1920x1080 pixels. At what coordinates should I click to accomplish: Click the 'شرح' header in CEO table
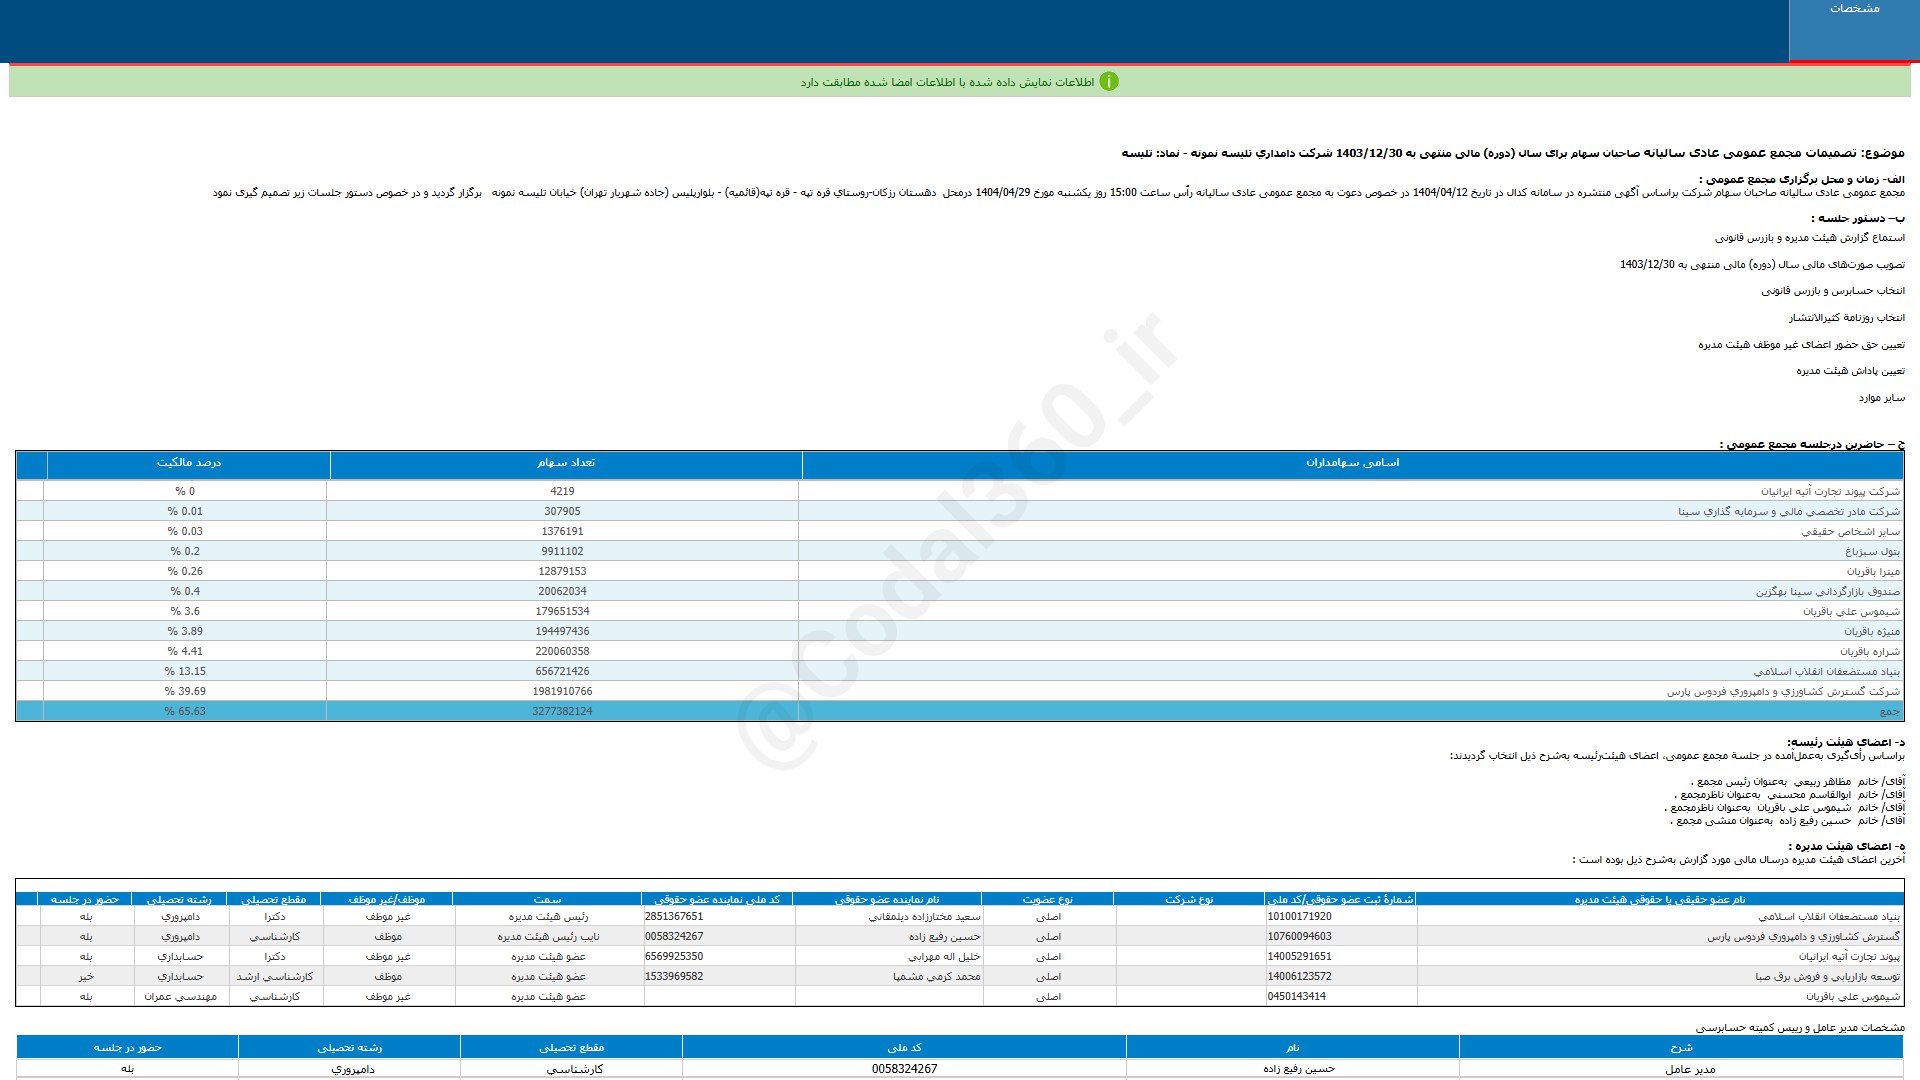tap(1681, 1047)
